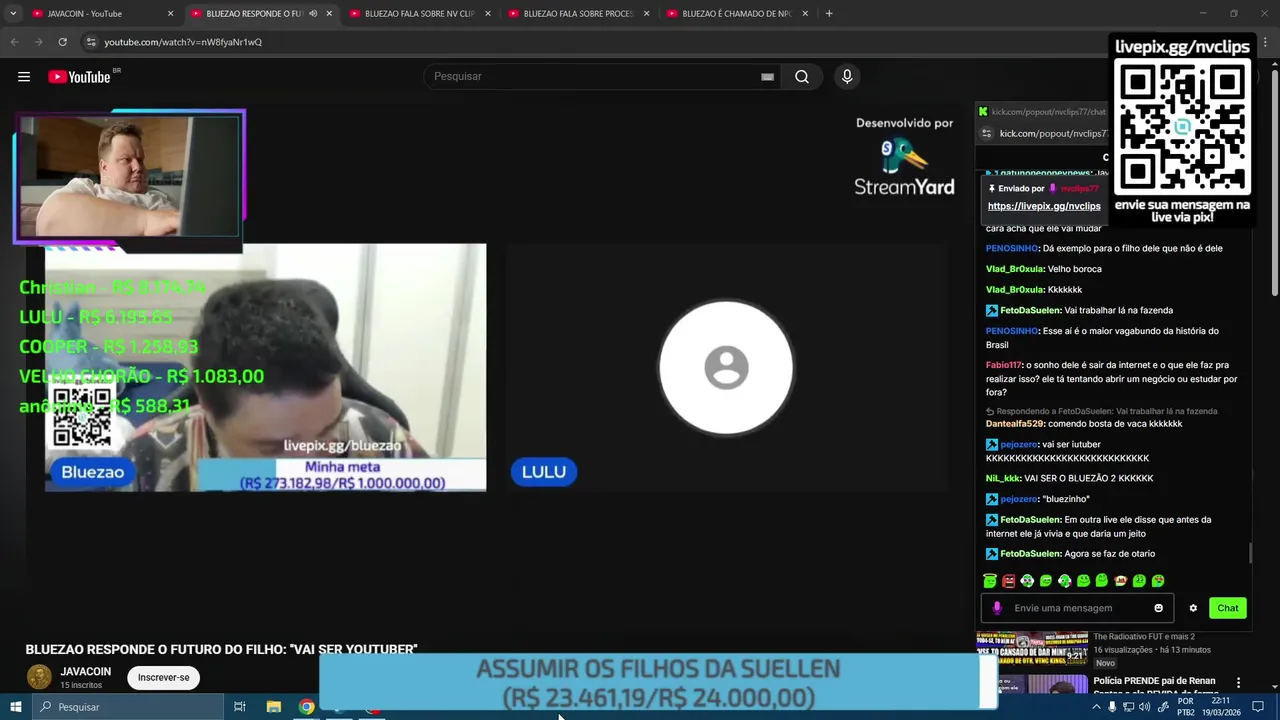The image size is (1280, 720).
Task: Click username Dantealfa529 in chat
Action: click(1015, 424)
